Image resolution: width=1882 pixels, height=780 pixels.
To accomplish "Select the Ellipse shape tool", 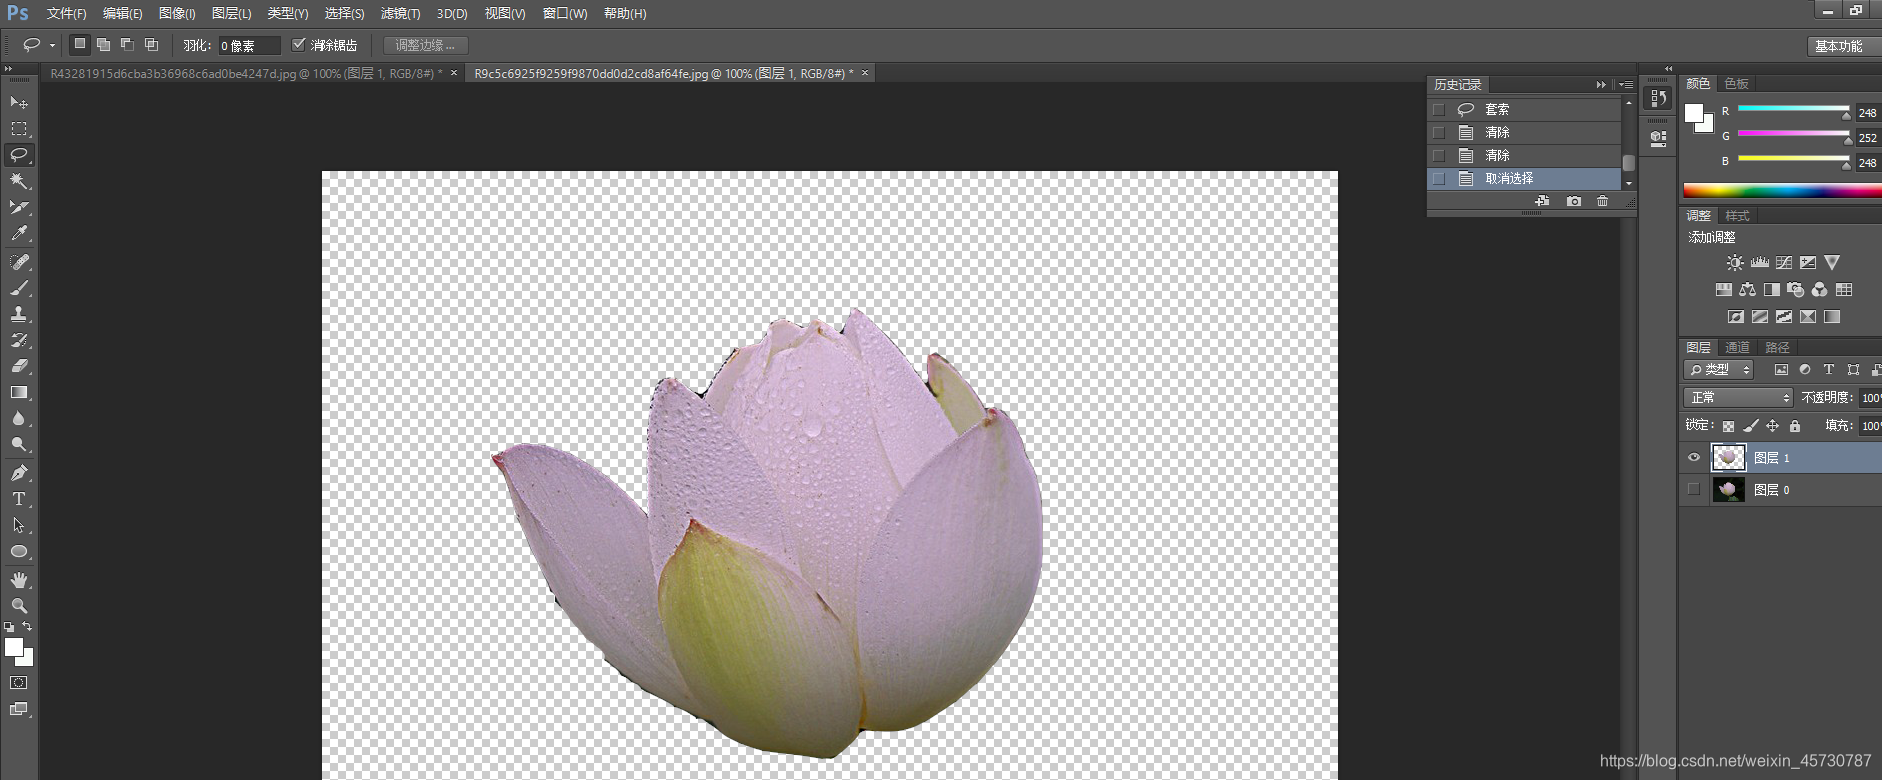I will 19,551.
